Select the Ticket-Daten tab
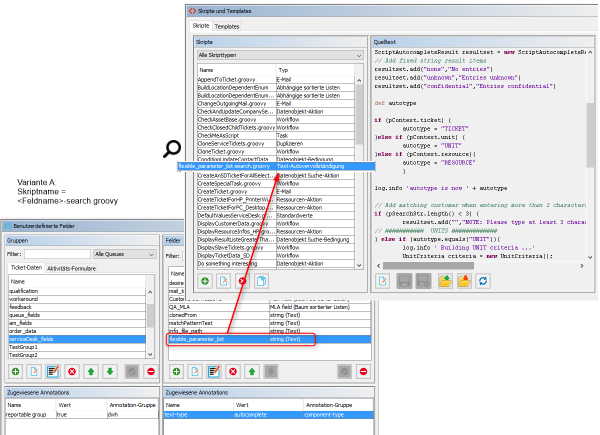The image size is (600, 435). pos(26,268)
